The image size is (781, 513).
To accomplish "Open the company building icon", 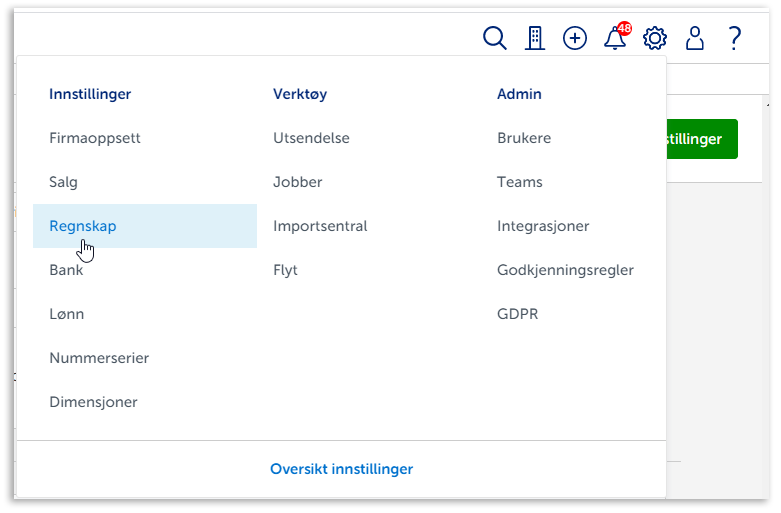I will [535, 38].
